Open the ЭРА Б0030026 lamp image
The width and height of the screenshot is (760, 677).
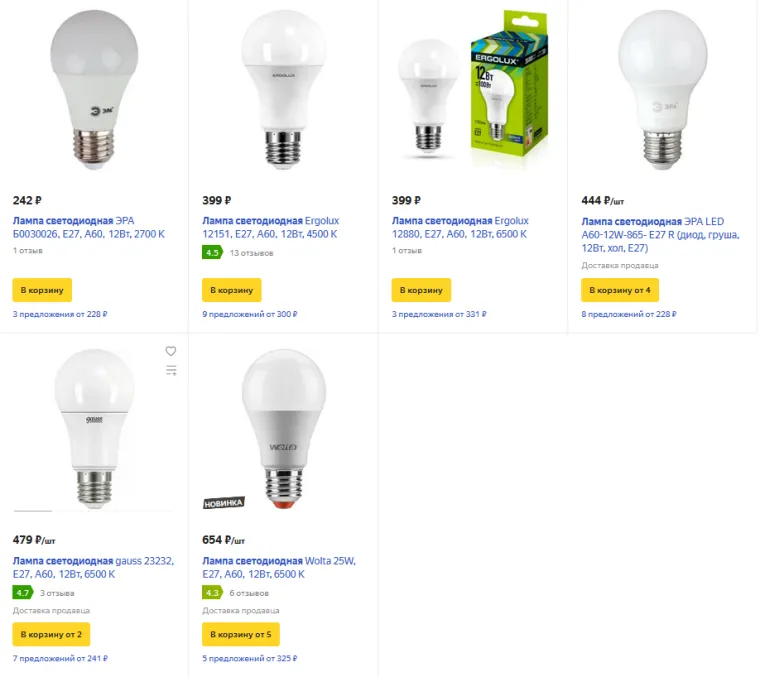point(94,88)
